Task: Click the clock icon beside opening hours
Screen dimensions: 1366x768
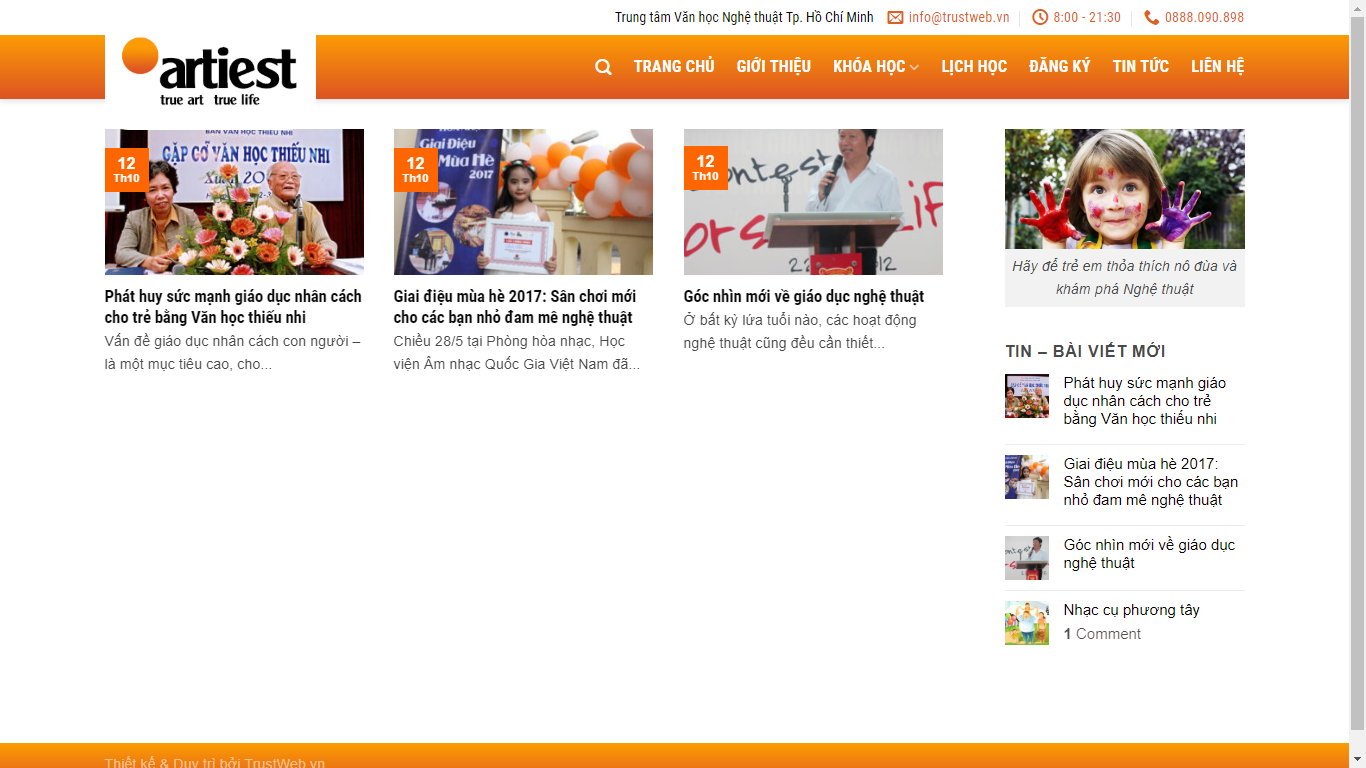Action: point(1040,18)
